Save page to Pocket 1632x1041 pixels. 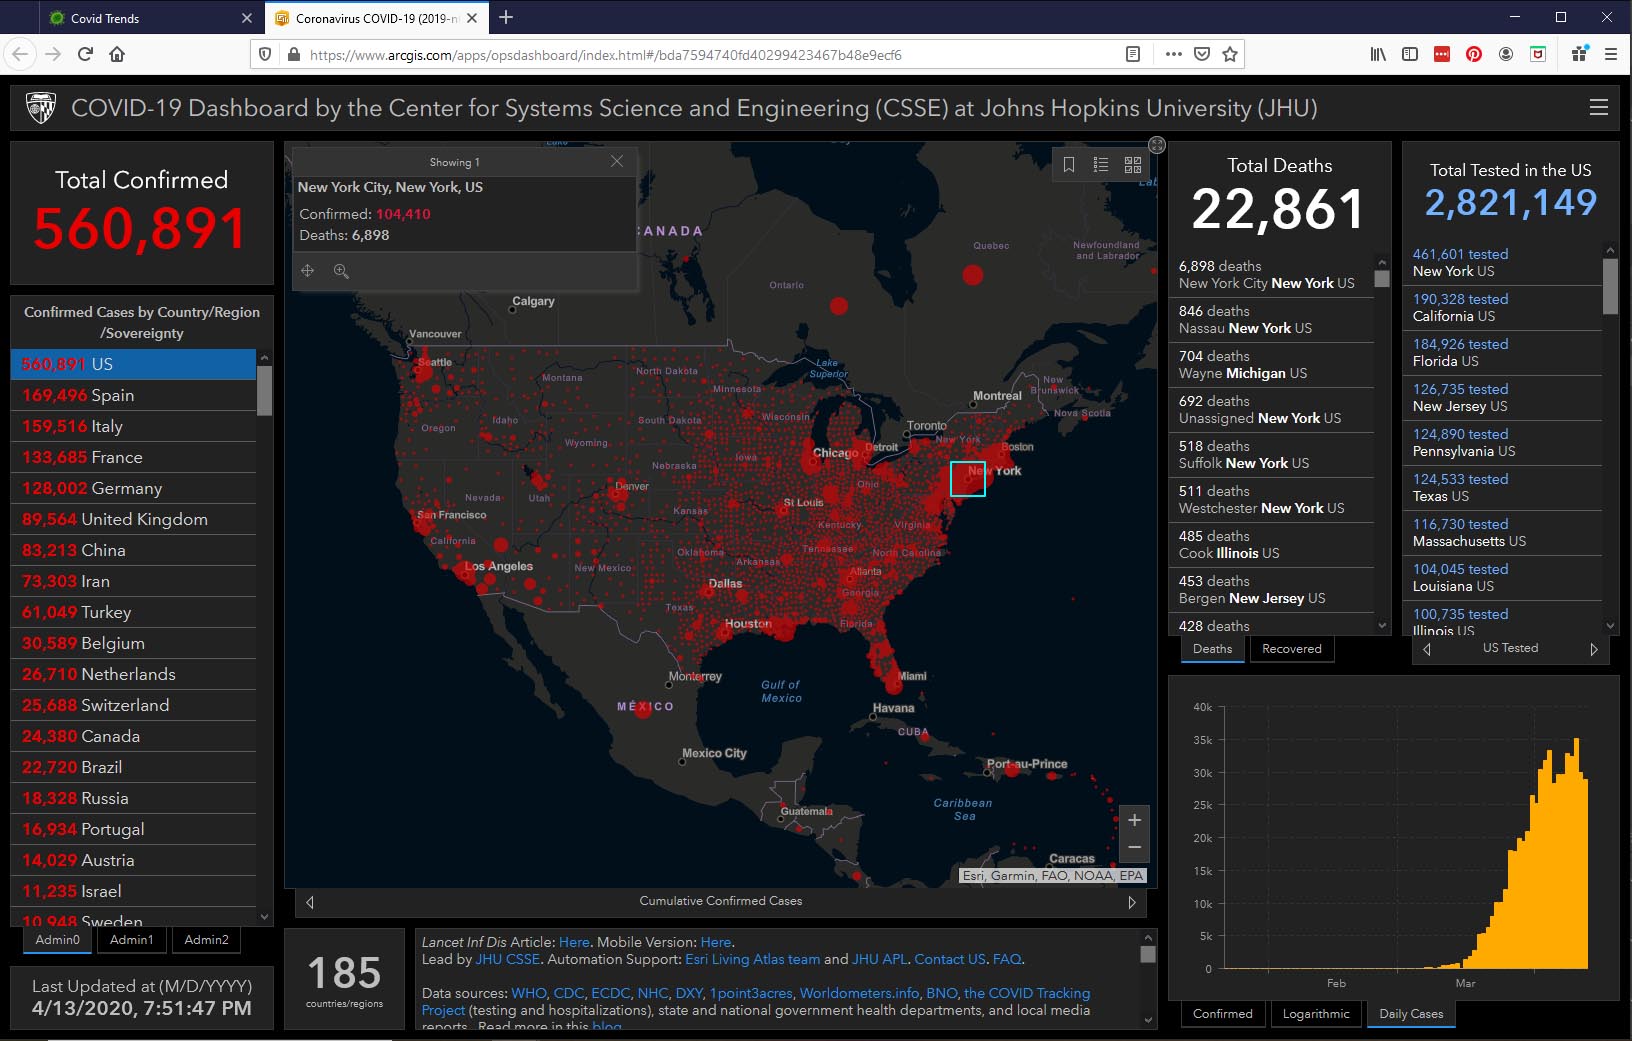[x=1202, y=54]
